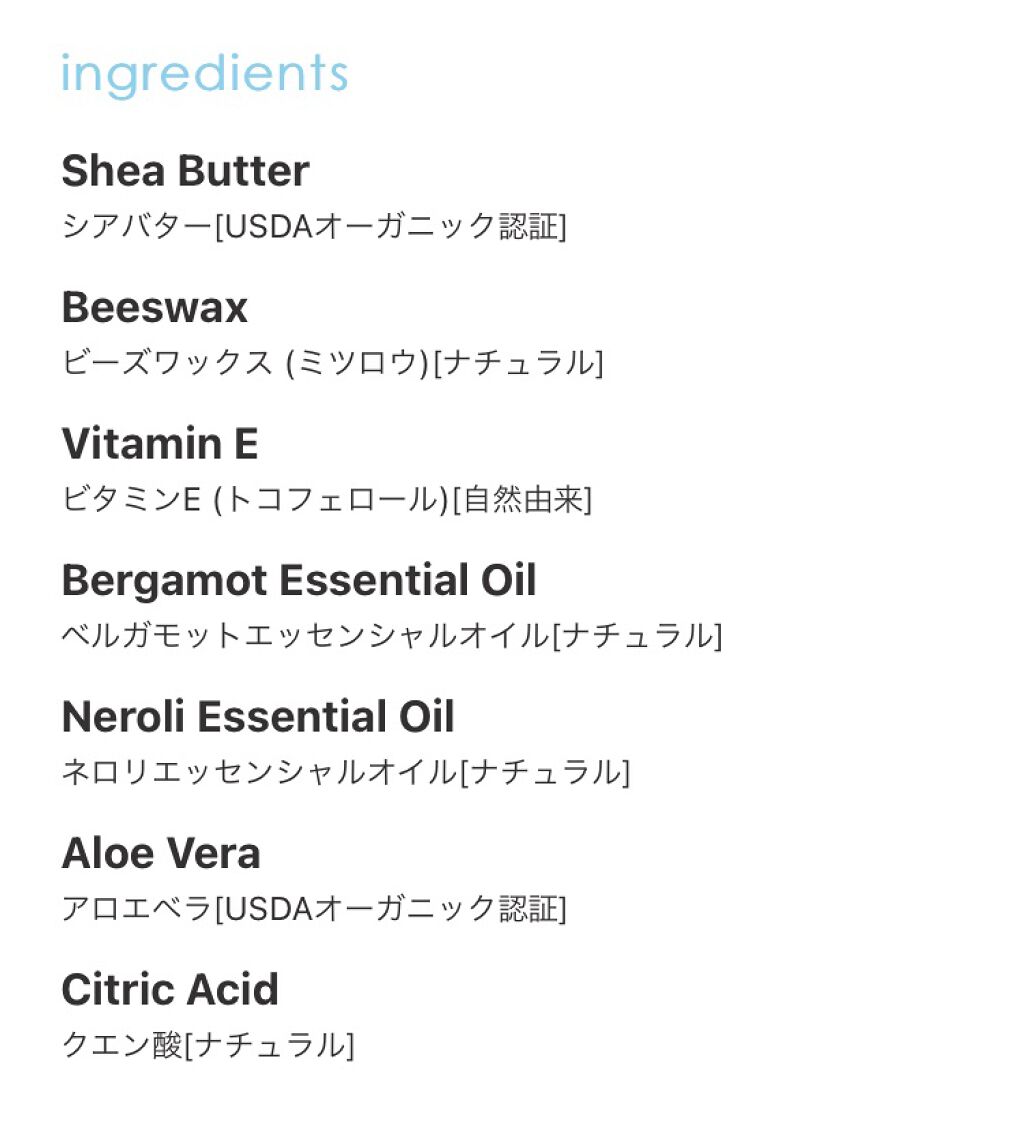Screen dimensions: 1024x1137
Task: Select the Shea Butter ingredient title
Action: pyautogui.click(x=185, y=171)
